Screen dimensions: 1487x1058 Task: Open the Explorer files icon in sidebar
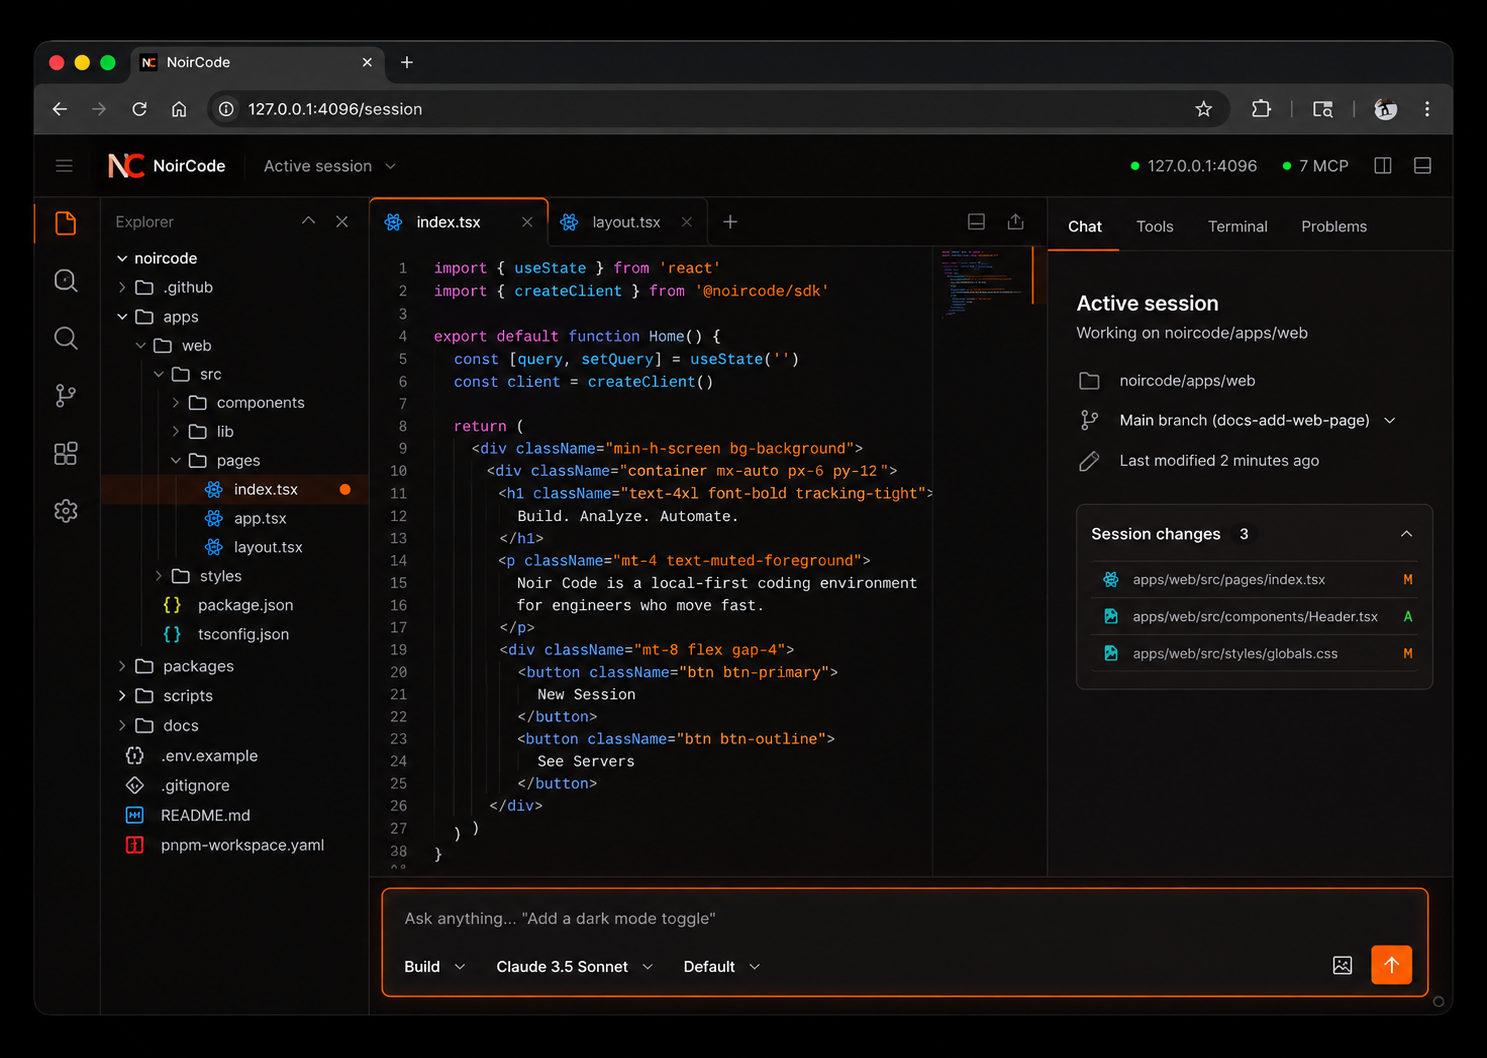[66, 223]
